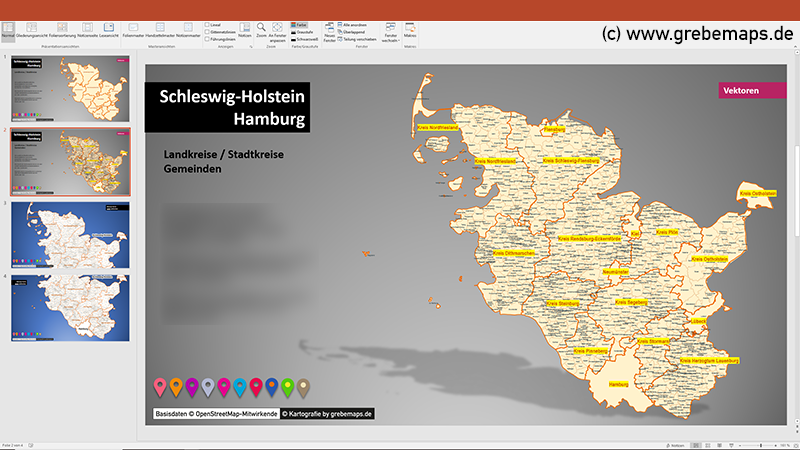Select slide 3 thumbnail with blue map
Screen dimensions: 800x450
[70, 233]
